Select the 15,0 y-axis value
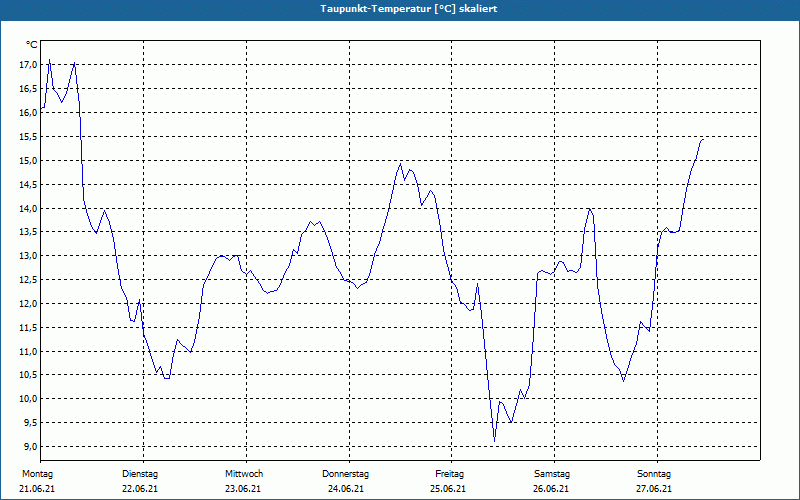800x500 pixels. coord(29,160)
